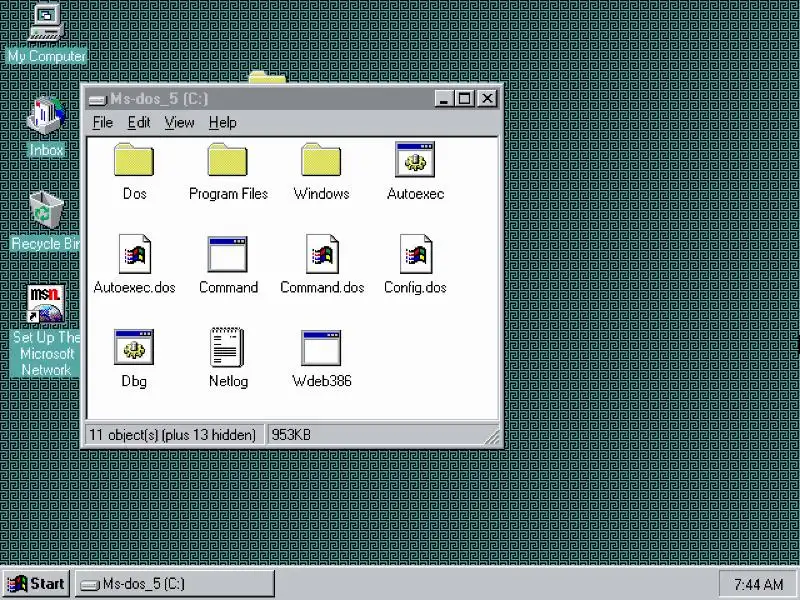This screenshot has width=800, height=600.
Task: Select the Windows folder icon
Action: coord(321,160)
